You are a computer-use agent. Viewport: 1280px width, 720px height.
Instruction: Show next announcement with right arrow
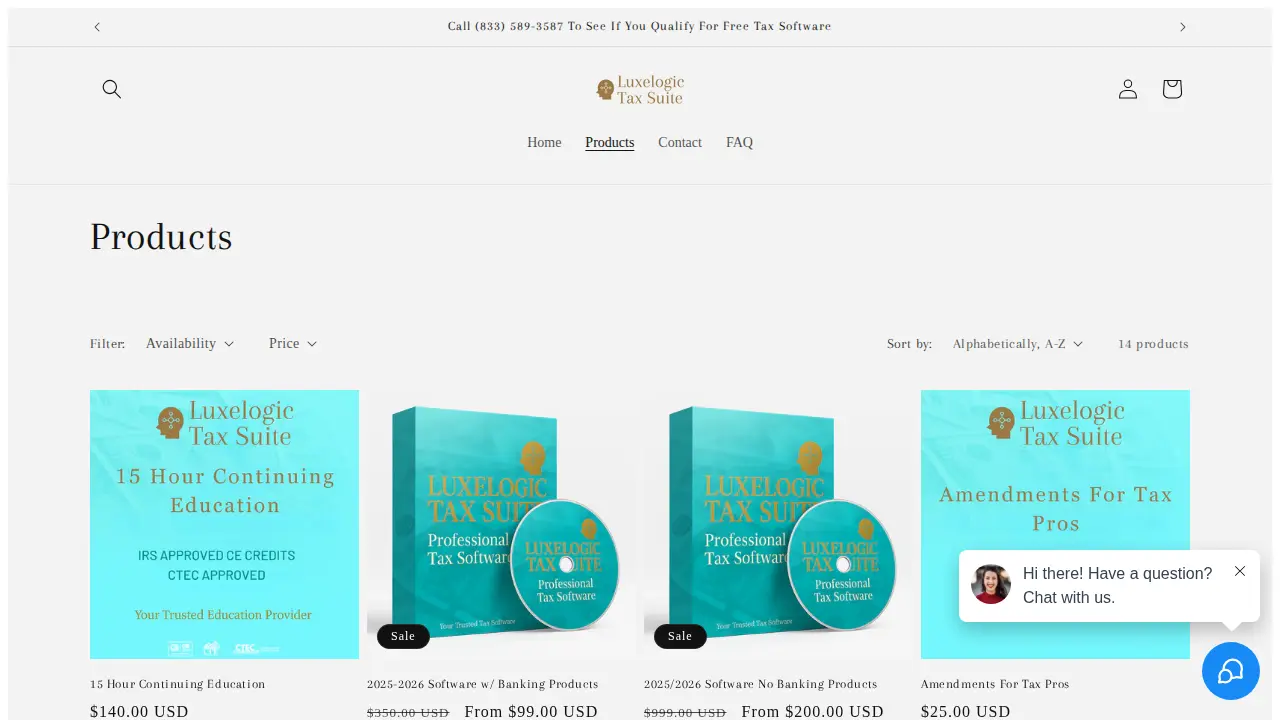click(x=1183, y=27)
